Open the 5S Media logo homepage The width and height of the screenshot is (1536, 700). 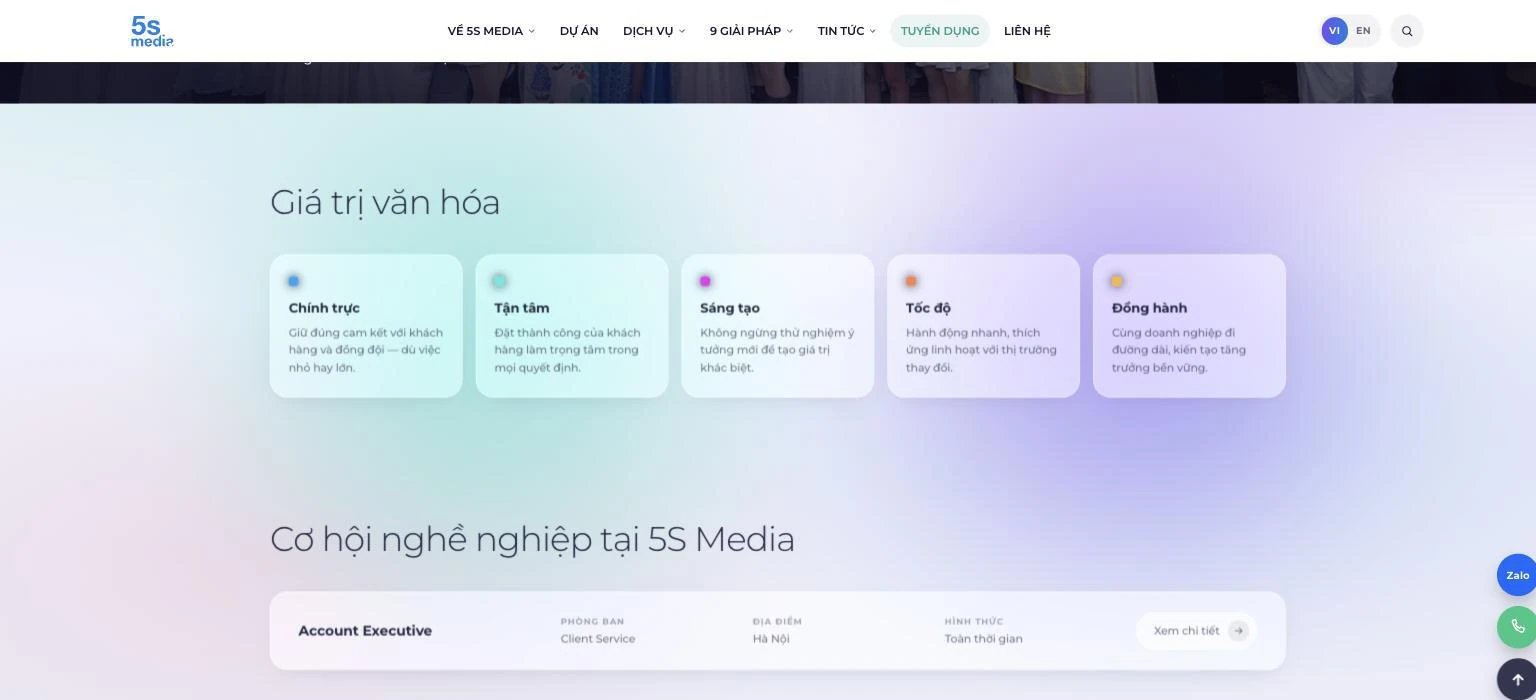152,31
